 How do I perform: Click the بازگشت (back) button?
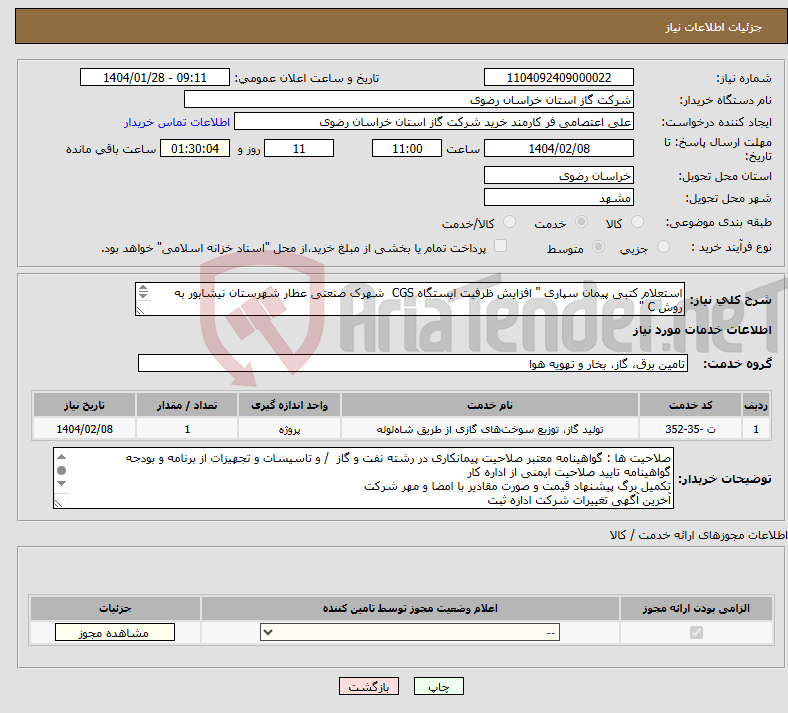point(369,686)
